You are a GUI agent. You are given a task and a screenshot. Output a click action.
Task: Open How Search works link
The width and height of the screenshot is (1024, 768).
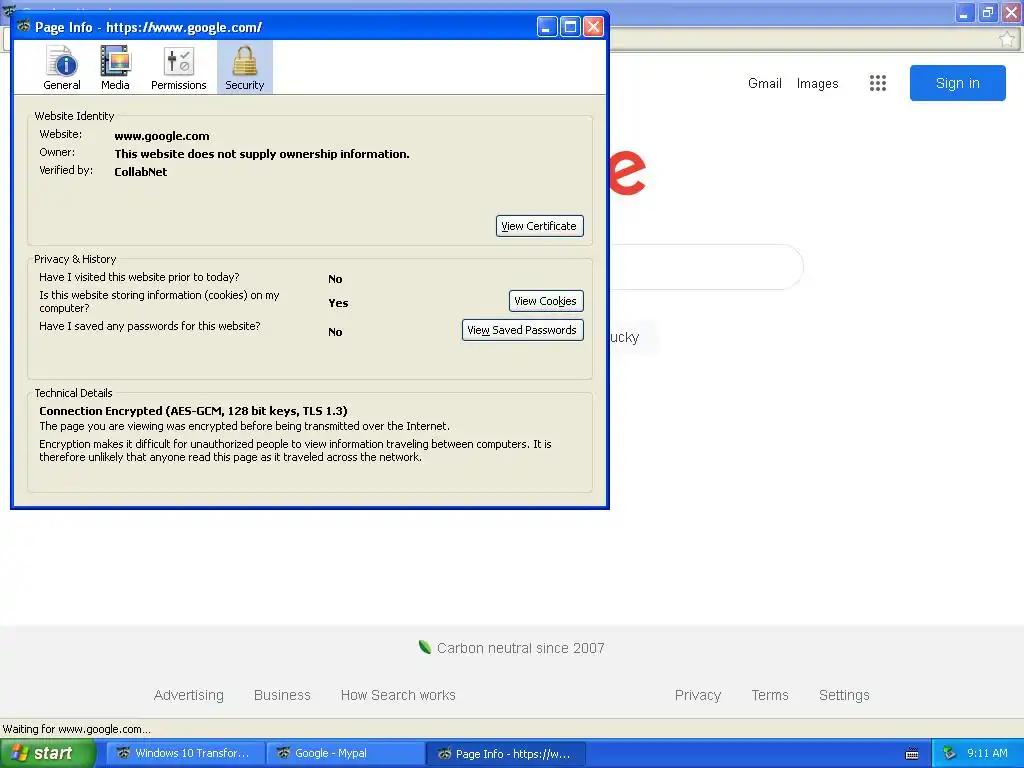click(x=398, y=695)
